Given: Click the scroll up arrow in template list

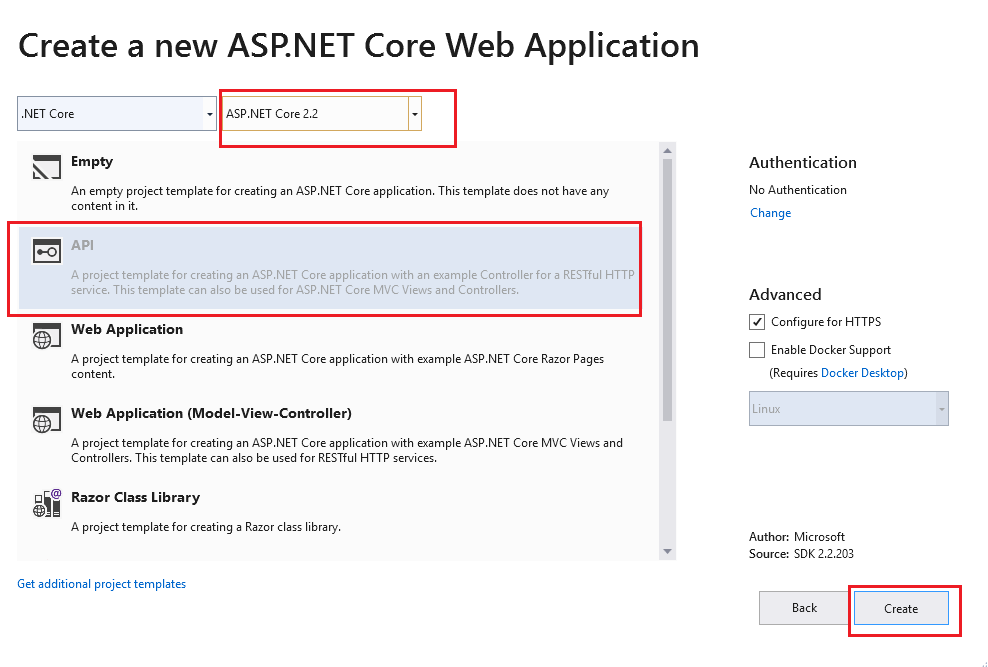Looking at the screenshot, I should point(667,151).
